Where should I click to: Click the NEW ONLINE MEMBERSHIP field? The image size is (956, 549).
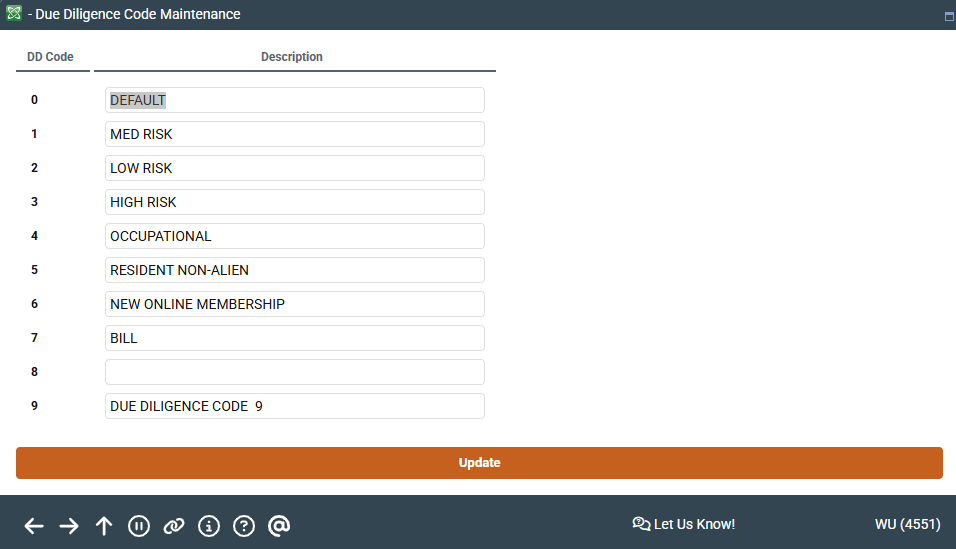coord(294,304)
